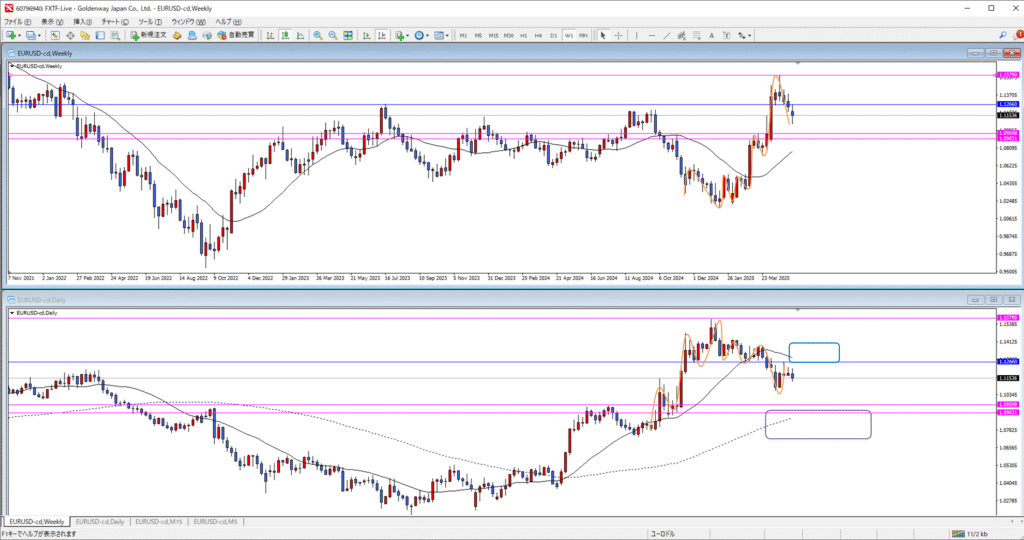Expand the periodicity clock dropdown

click(429, 35)
